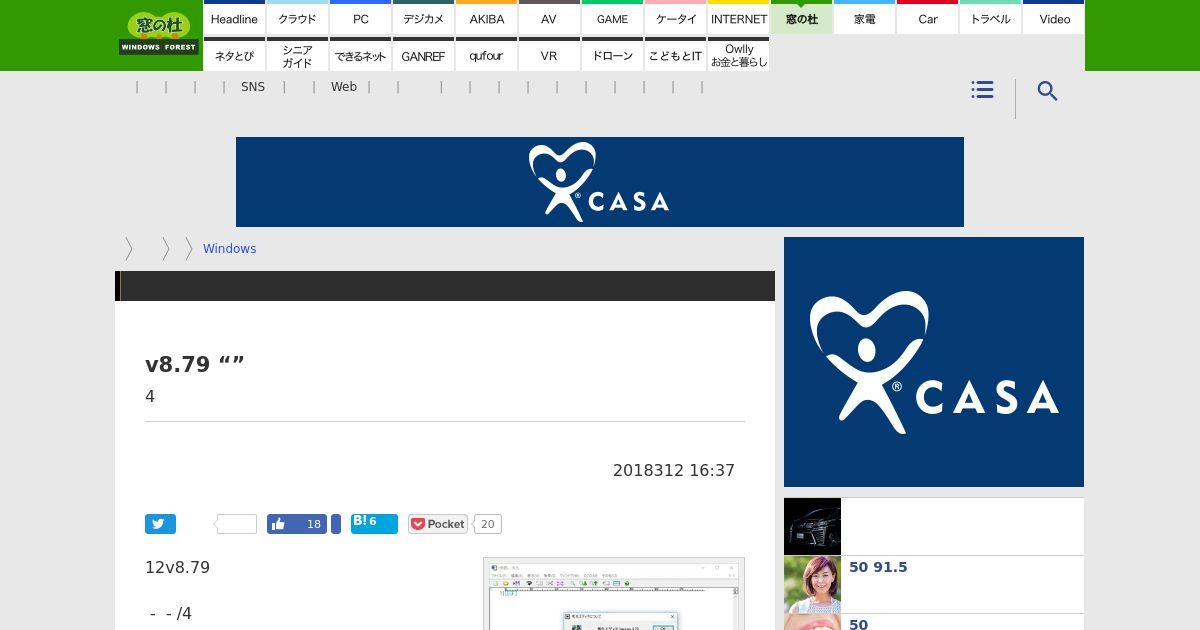Click the Hatena bookmark B! button
Screen dimensions: 1200x630
pyautogui.click(x=374, y=523)
